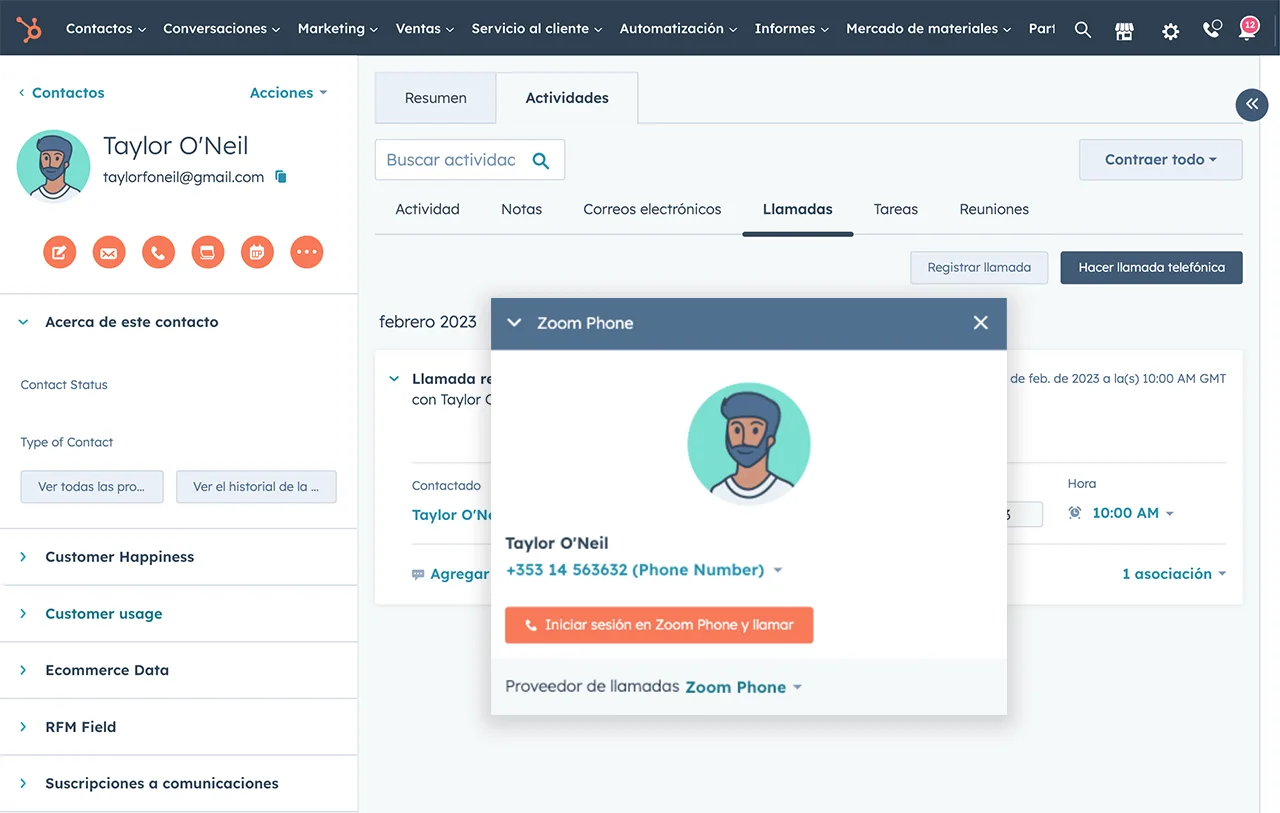Switch to the Reuniones sub-tab
Screen dimensions: 1280x813
(994, 209)
